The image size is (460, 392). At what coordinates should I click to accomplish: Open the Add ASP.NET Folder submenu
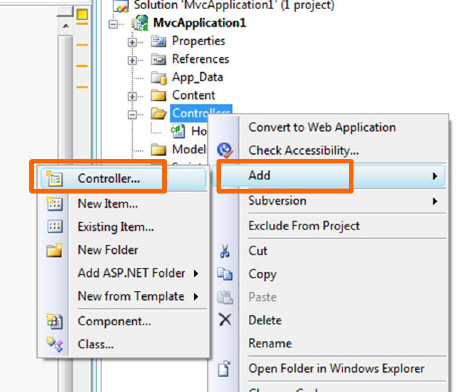[x=138, y=273]
